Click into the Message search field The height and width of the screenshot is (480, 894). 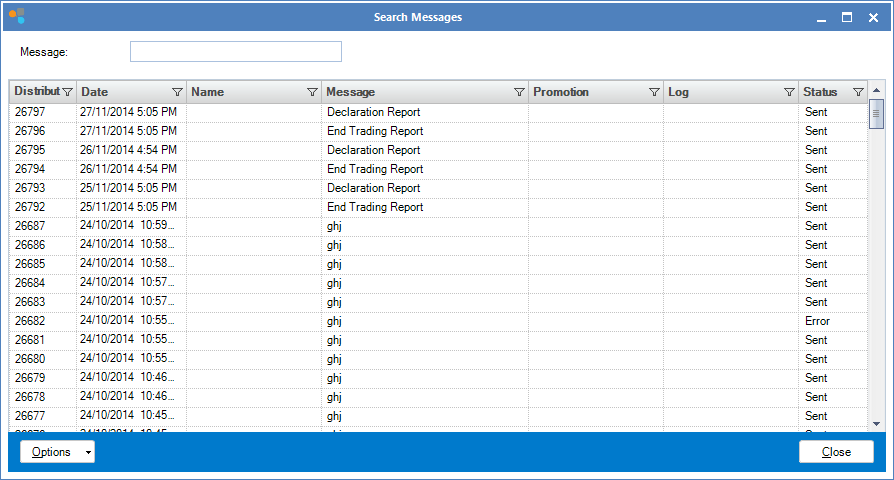[235, 52]
